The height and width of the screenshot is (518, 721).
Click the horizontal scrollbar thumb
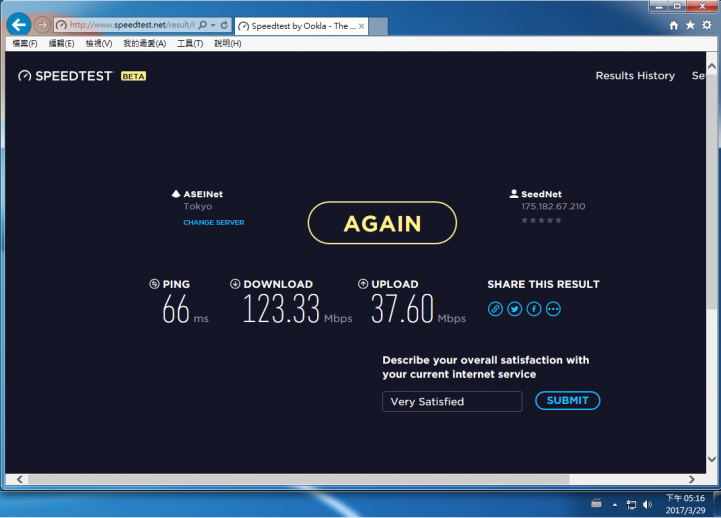point(299,479)
